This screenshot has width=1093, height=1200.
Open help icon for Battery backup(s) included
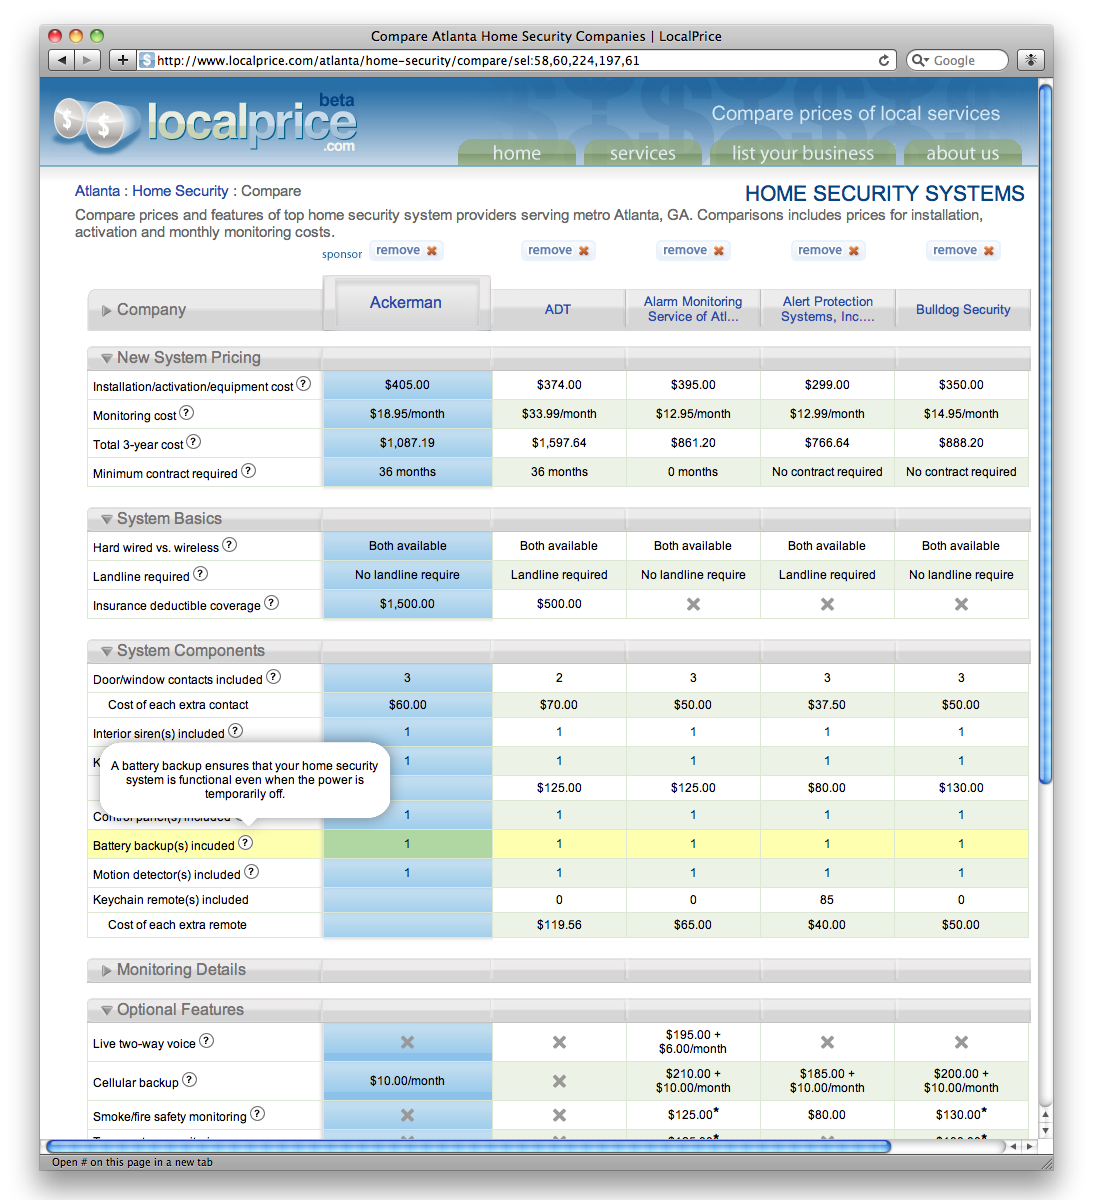(x=246, y=843)
